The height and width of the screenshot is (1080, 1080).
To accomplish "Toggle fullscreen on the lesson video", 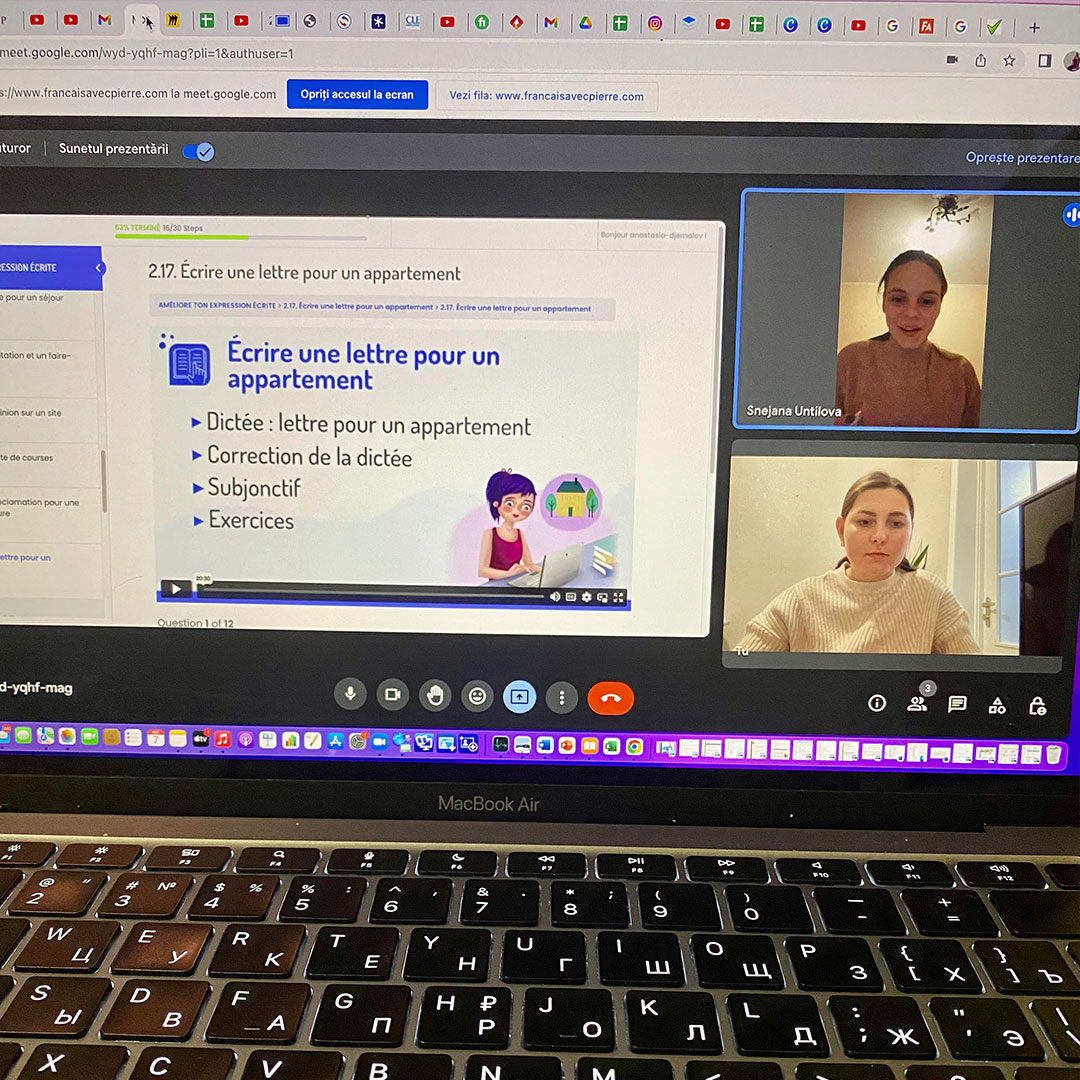I will (x=619, y=597).
